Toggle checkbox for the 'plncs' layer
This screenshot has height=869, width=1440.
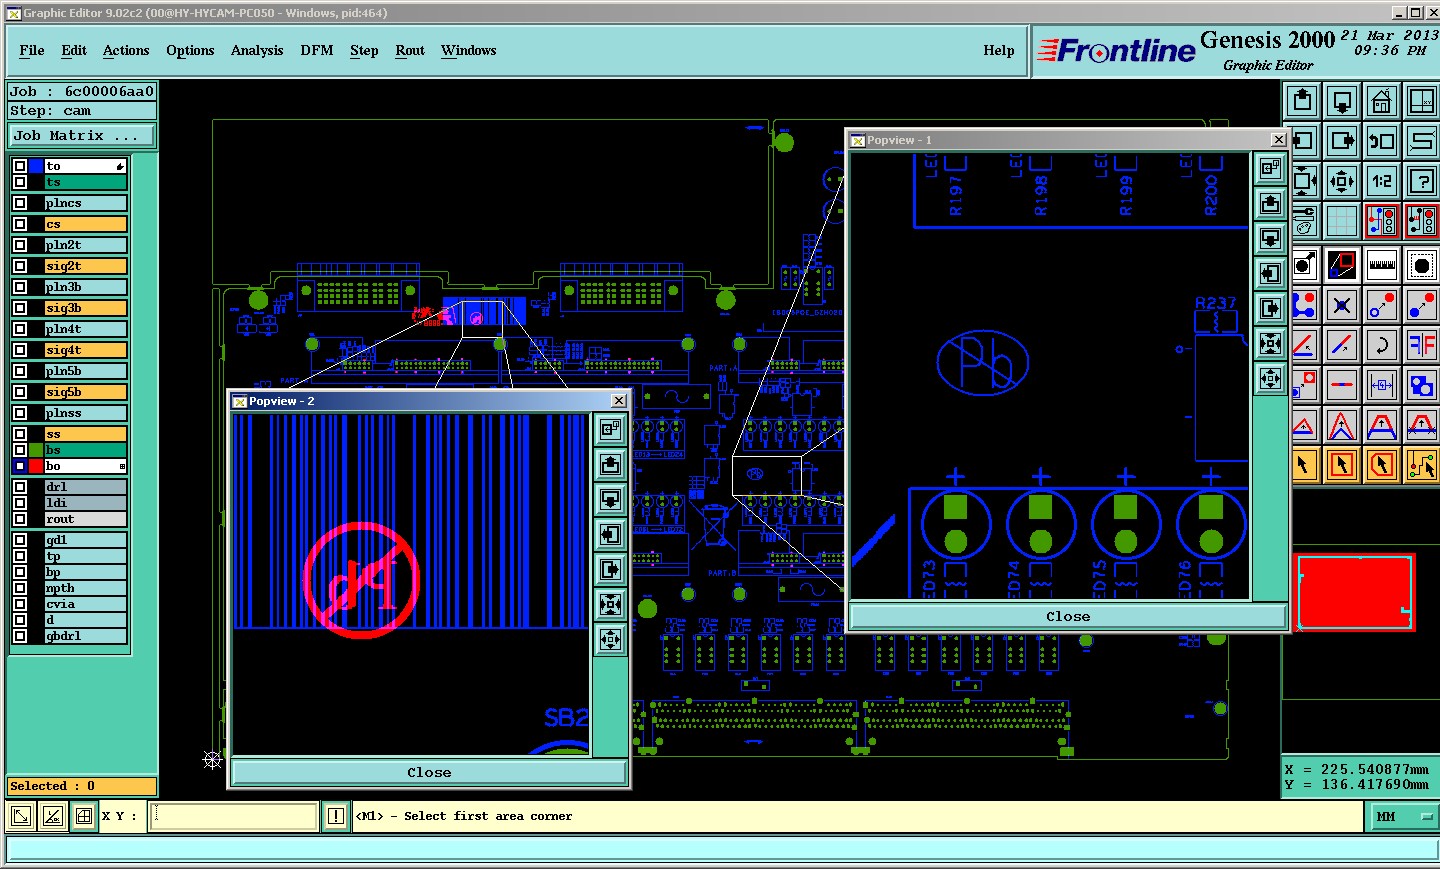pos(20,203)
